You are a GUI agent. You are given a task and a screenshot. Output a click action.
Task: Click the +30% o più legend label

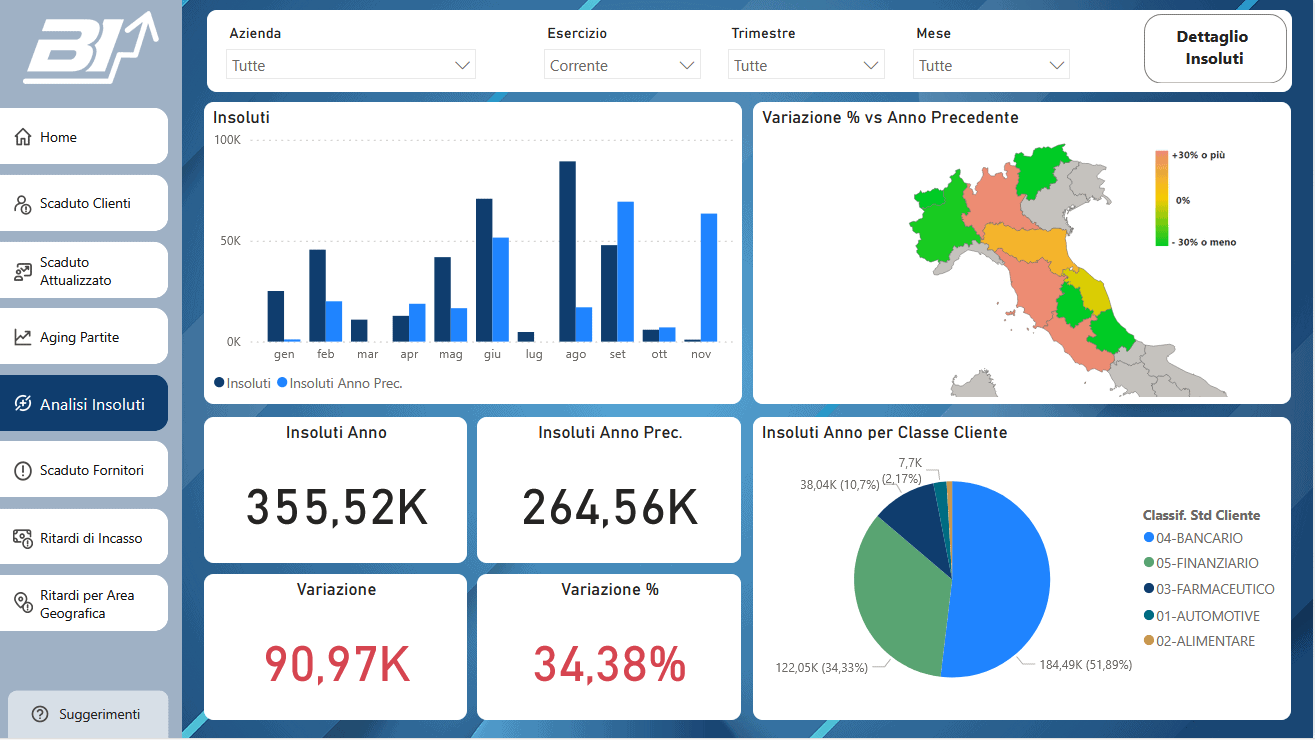1198,156
